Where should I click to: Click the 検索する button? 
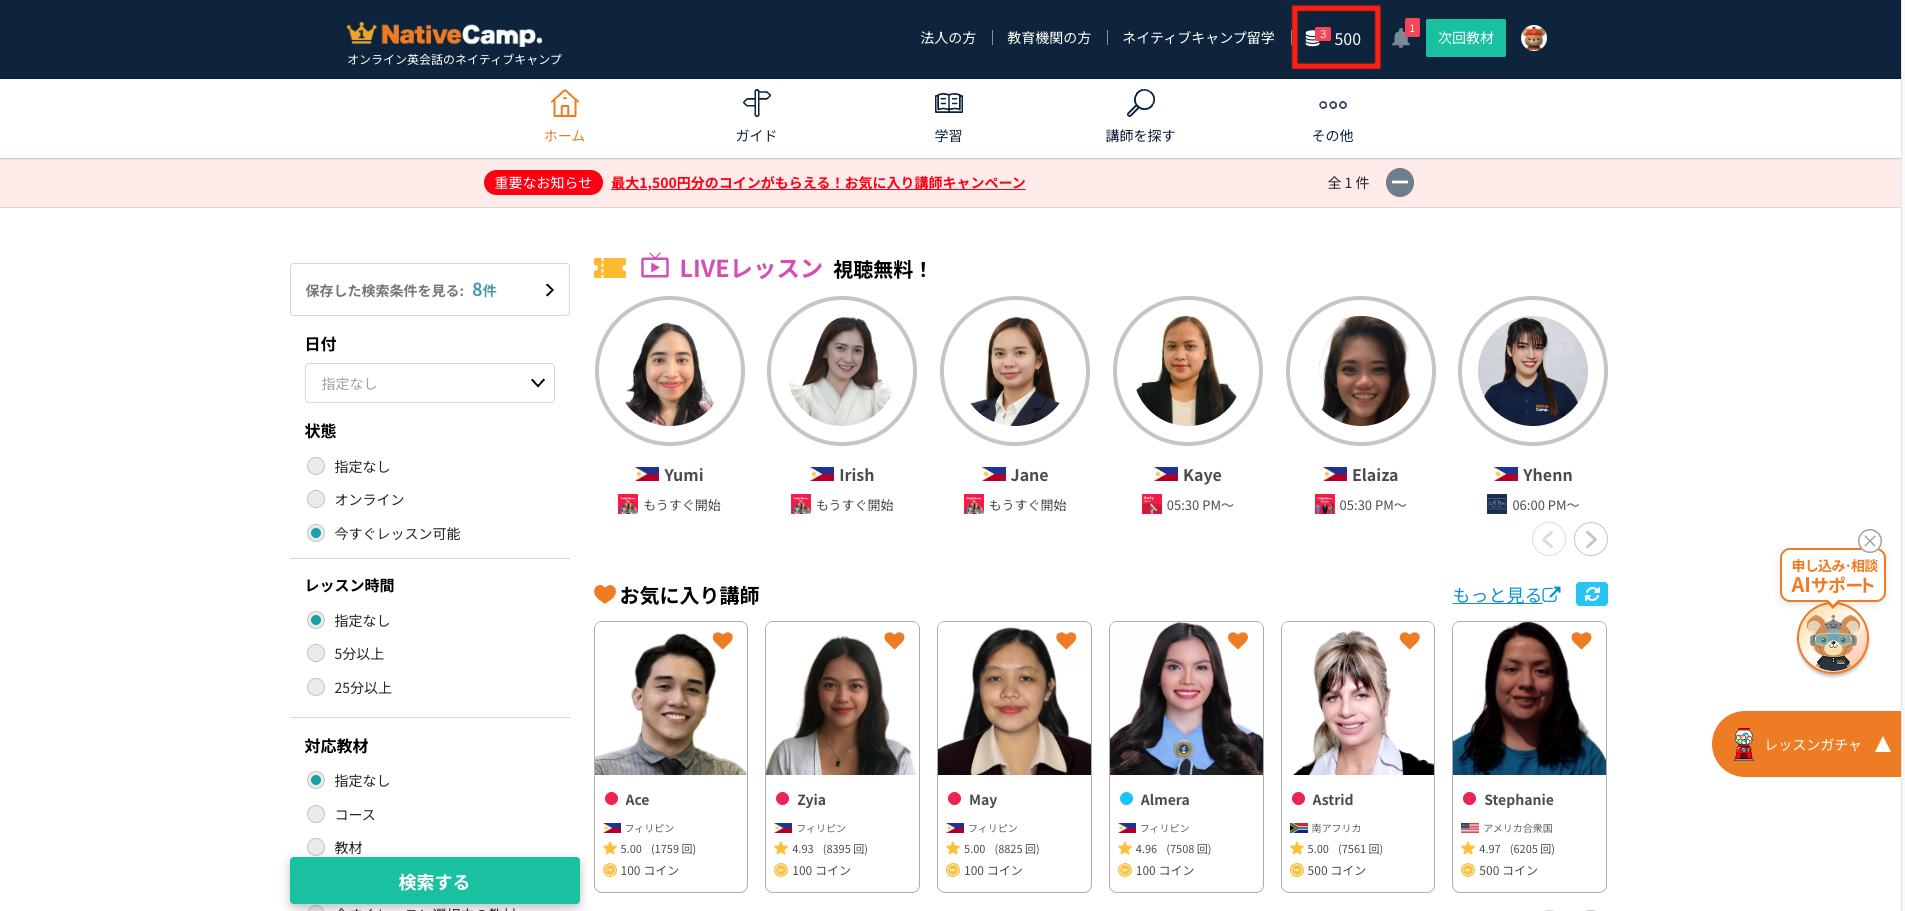pos(435,881)
